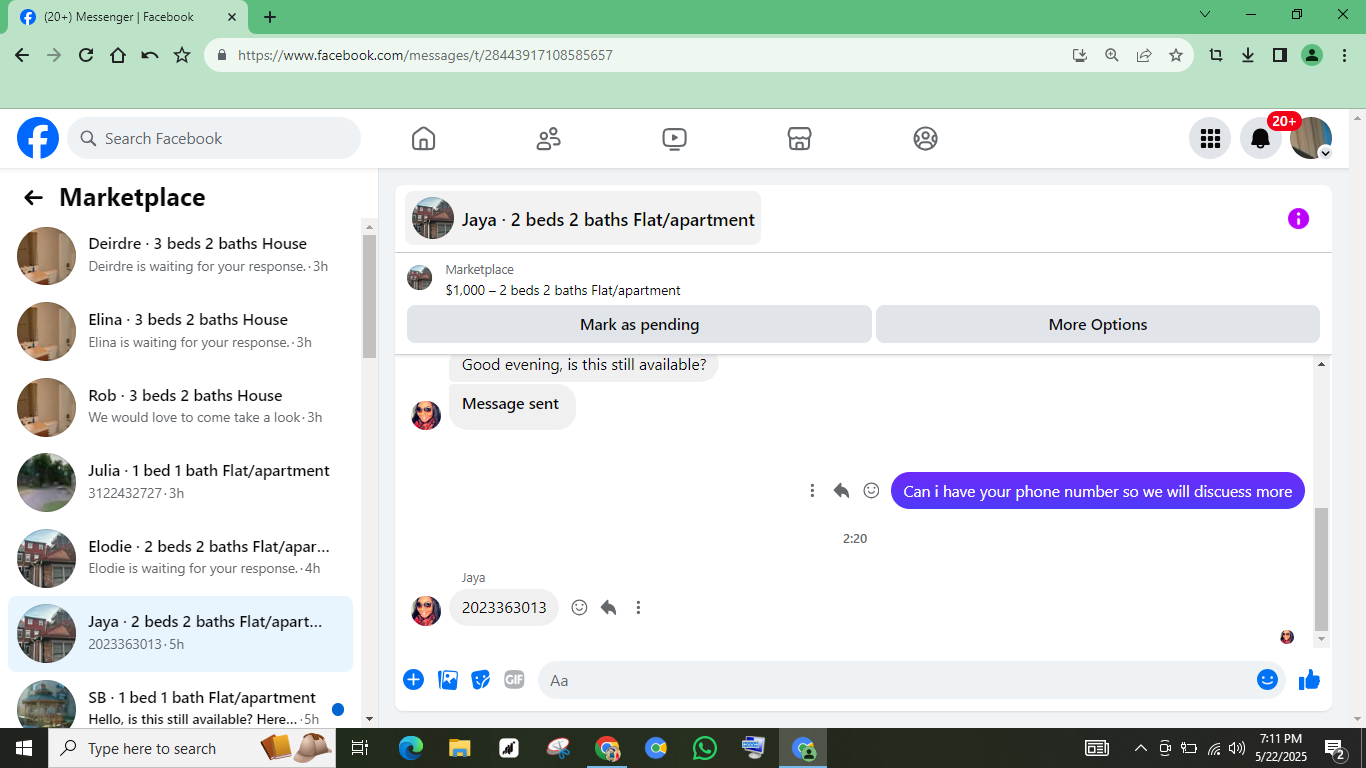The height and width of the screenshot is (768, 1366).
Task: Toggle the browser side panel
Action: coord(1280,55)
